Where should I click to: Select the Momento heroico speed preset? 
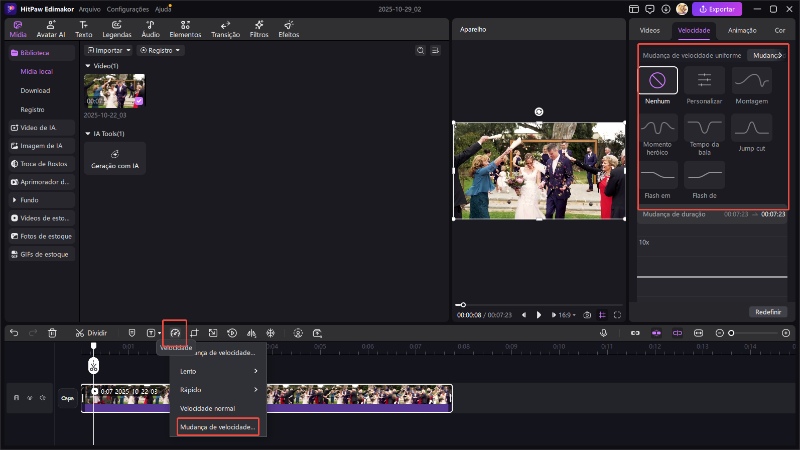tap(658, 128)
